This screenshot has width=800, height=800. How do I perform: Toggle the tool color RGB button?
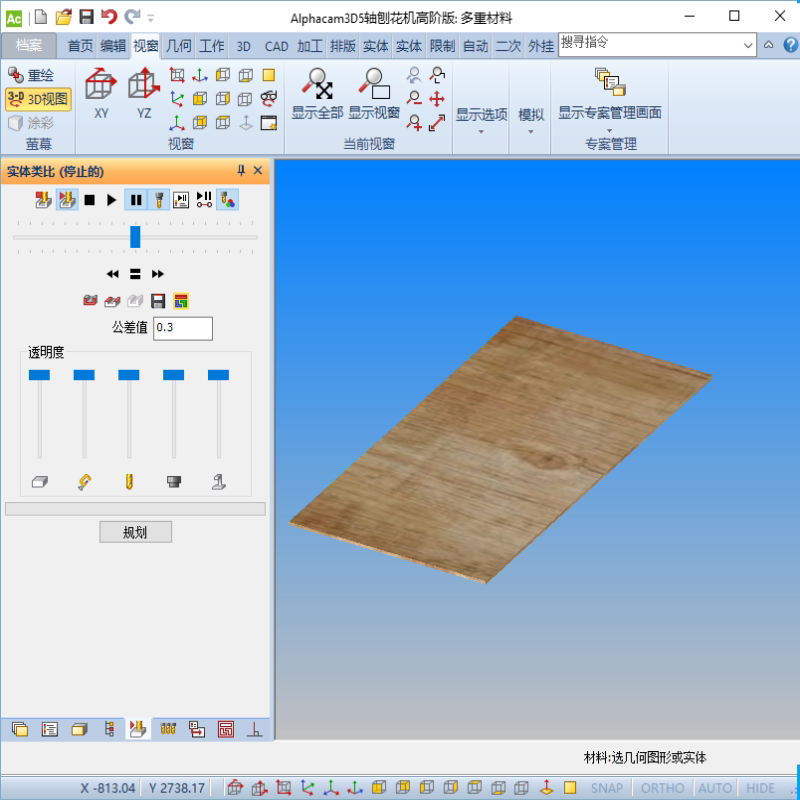tap(228, 199)
